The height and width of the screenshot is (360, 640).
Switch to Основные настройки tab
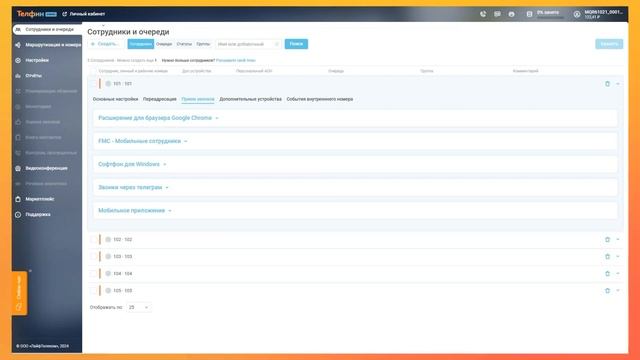pyautogui.click(x=116, y=99)
